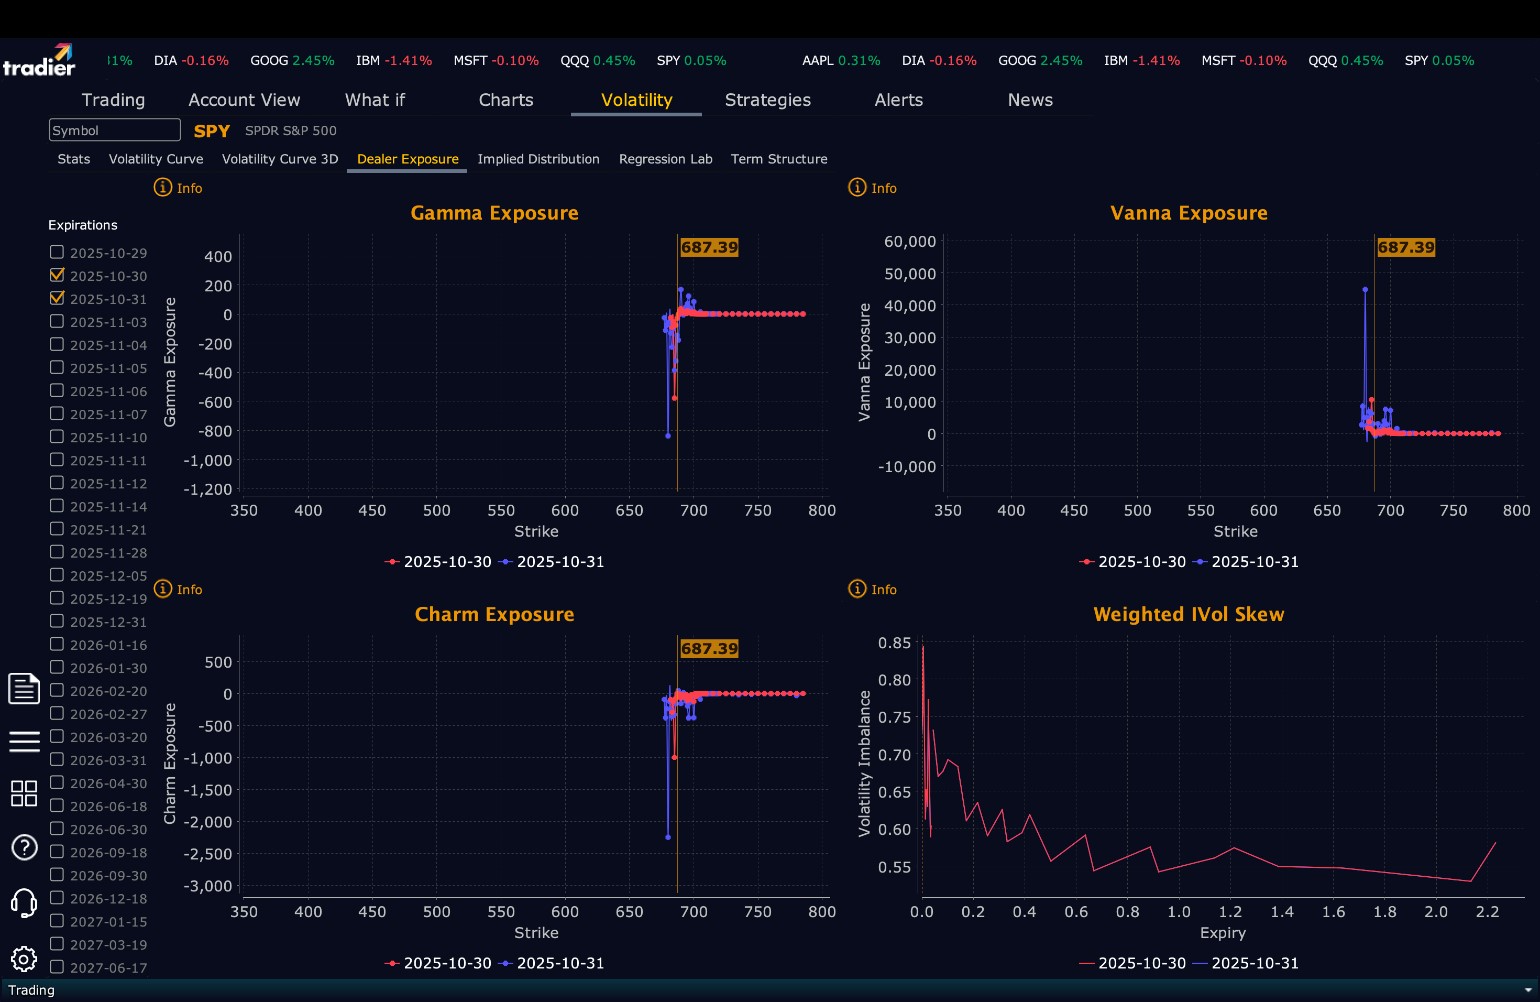Uncheck the 2025-10-31 expiration
Viewport: 1540px width, 1002px height.
pyautogui.click(x=57, y=298)
